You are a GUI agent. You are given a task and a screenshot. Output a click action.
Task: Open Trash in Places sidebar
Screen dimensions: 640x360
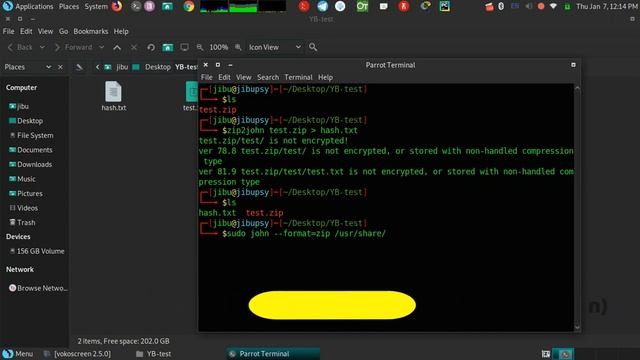tap(22, 222)
